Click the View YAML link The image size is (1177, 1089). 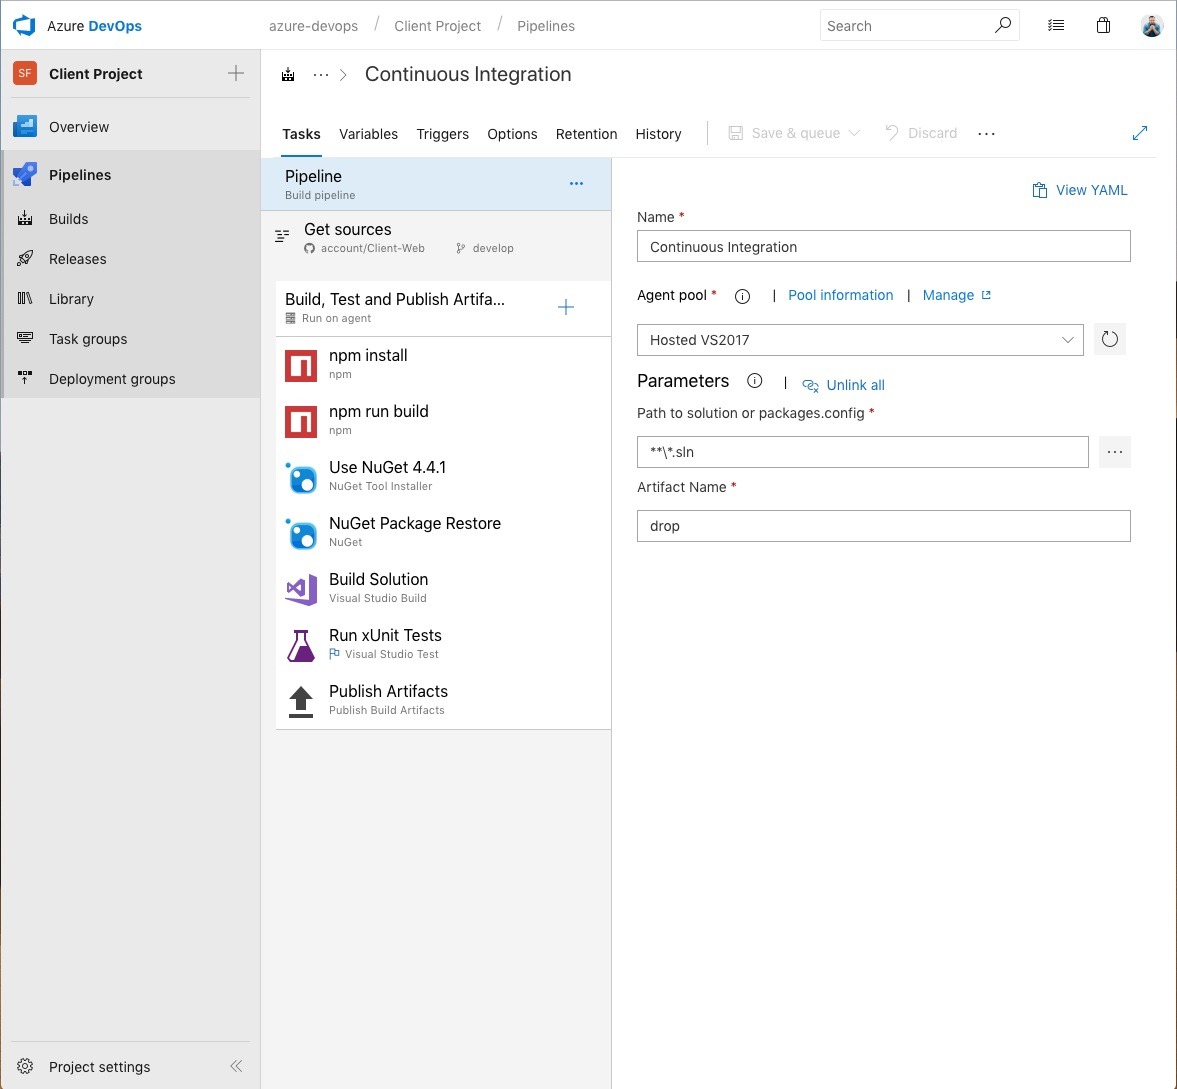pos(1080,190)
